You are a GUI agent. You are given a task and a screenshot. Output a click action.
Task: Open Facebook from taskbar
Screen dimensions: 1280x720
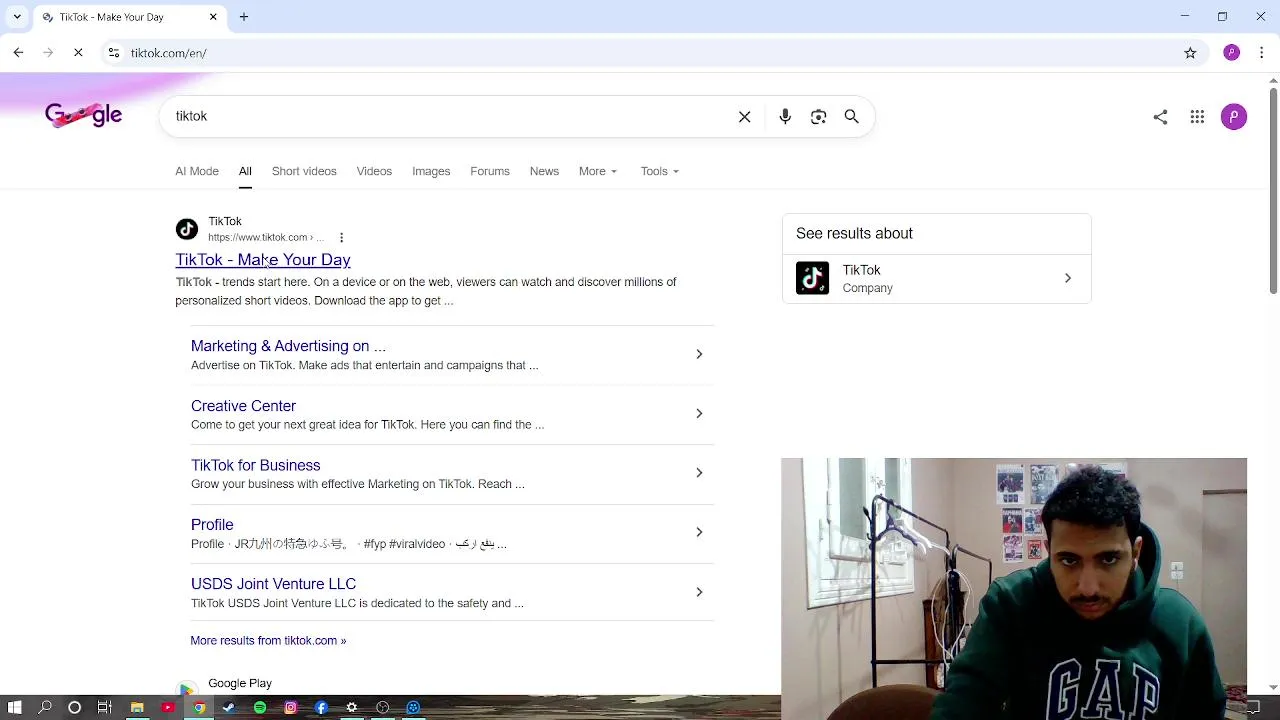pos(321,707)
